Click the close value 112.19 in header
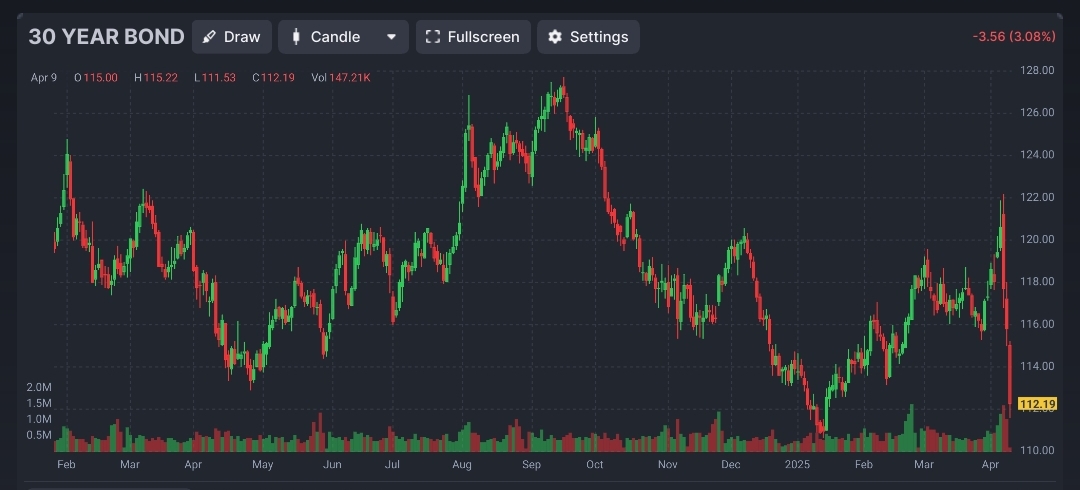The height and width of the screenshot is (490, 1080). (278, 77)
